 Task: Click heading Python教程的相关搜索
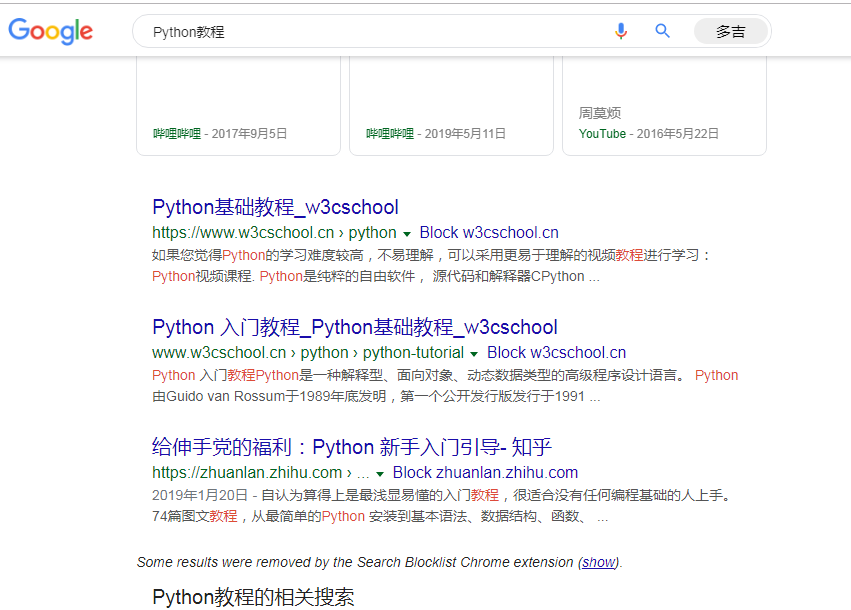[x=253, y=597]
